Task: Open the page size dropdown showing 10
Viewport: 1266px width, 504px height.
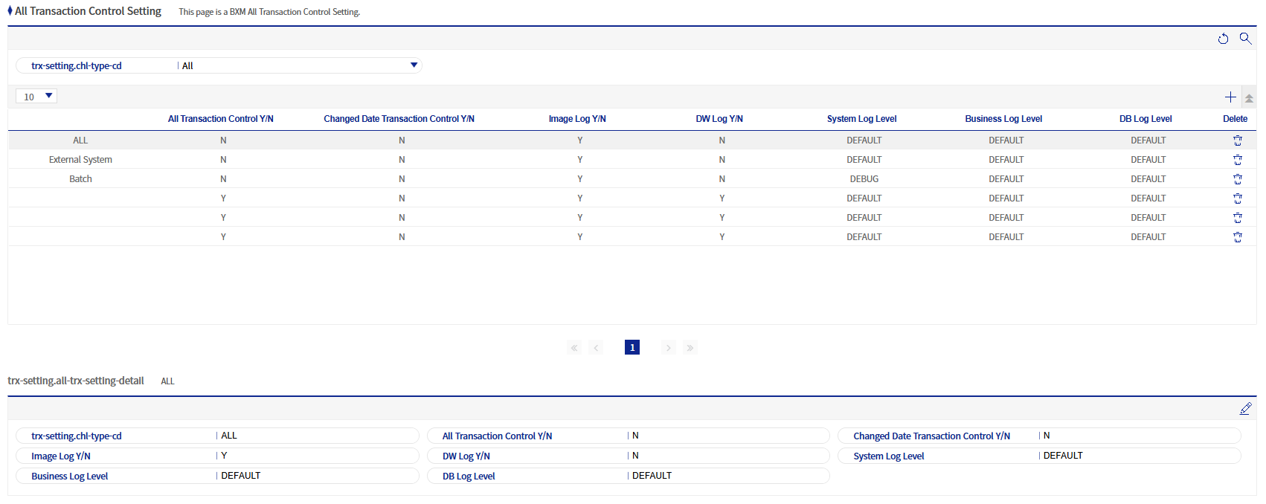Action: point(38,97)
